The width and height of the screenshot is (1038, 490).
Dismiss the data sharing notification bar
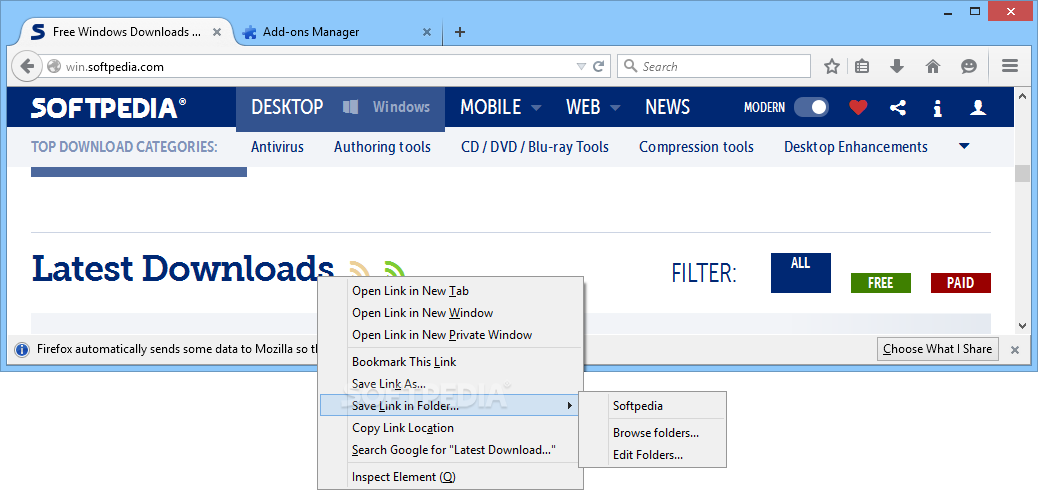point(1015,350)
